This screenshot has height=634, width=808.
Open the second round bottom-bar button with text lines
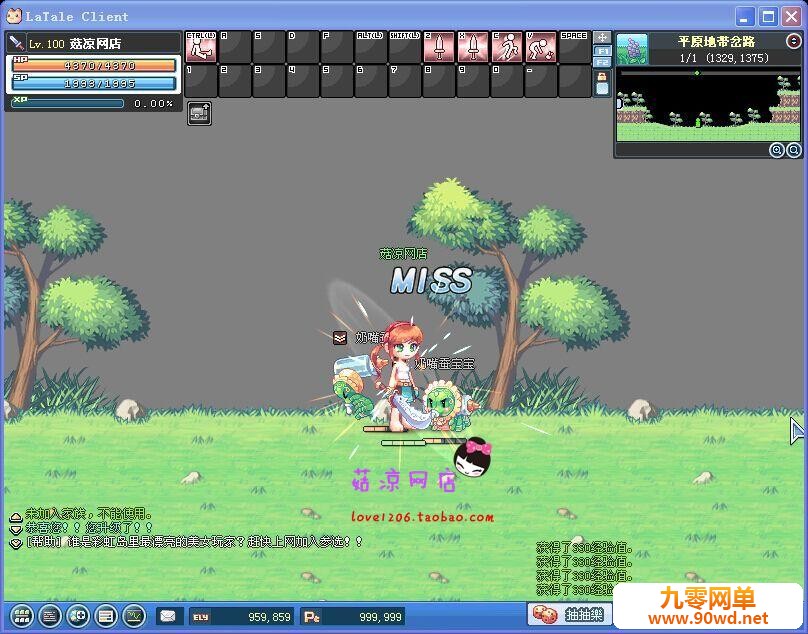(x=49, y=615)
